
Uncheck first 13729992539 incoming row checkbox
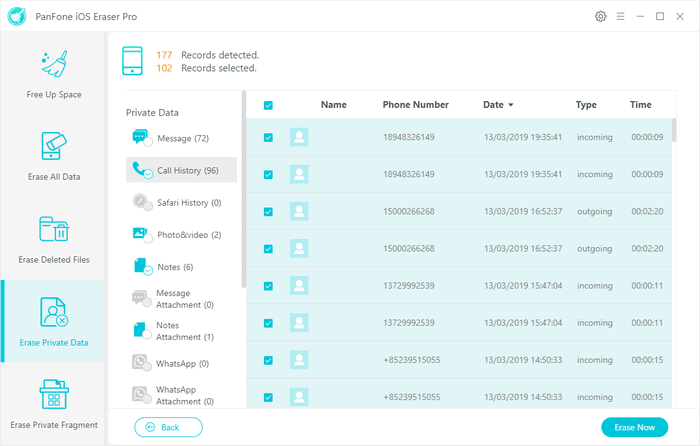click(268, 286)
